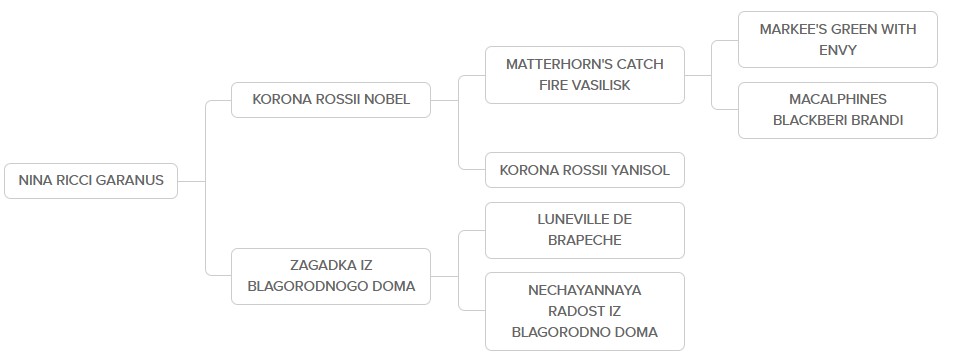This screenshot has width=971, height=360.
Task: Select the NINA RICCI GARANUS root node
Action: [91, 181]
